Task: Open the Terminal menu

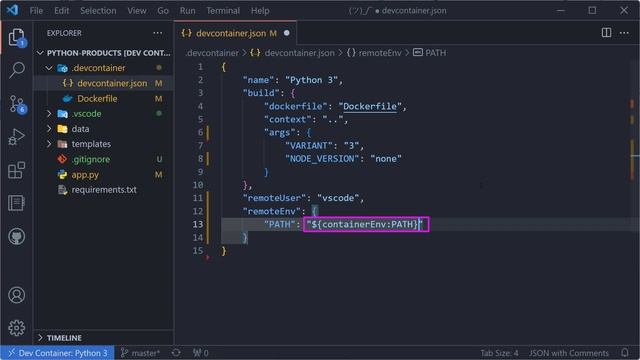Action: click(222, 11)
